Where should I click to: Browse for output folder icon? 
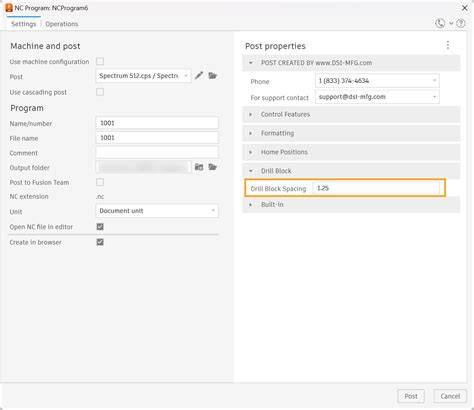(213, 167)
